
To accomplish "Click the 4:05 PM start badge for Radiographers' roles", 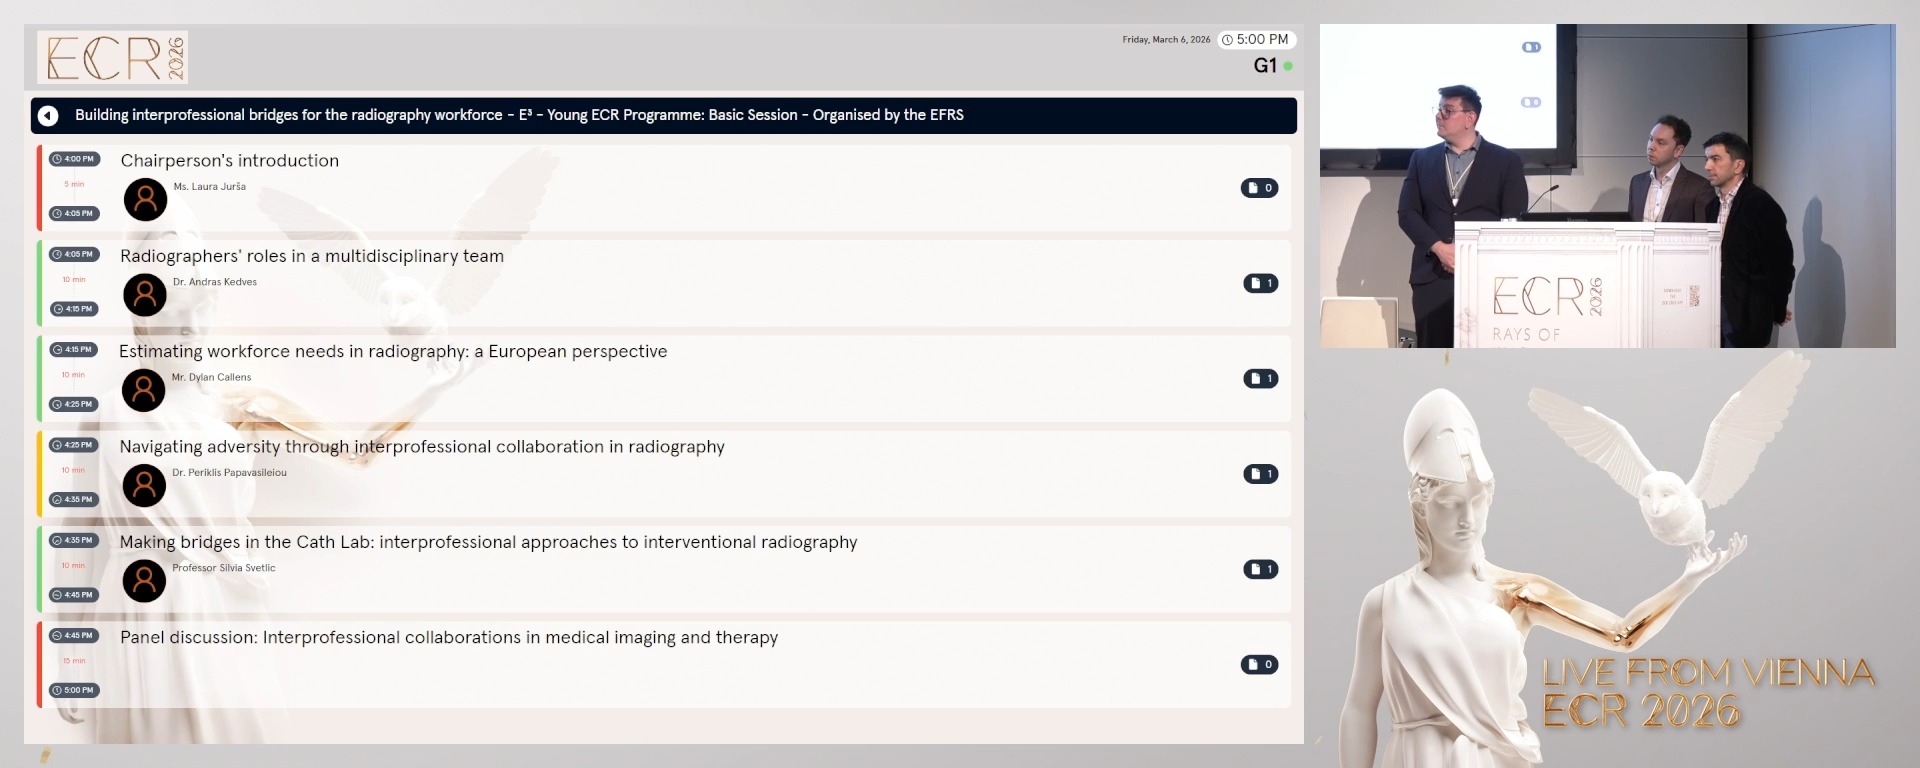I will point(74,254).
